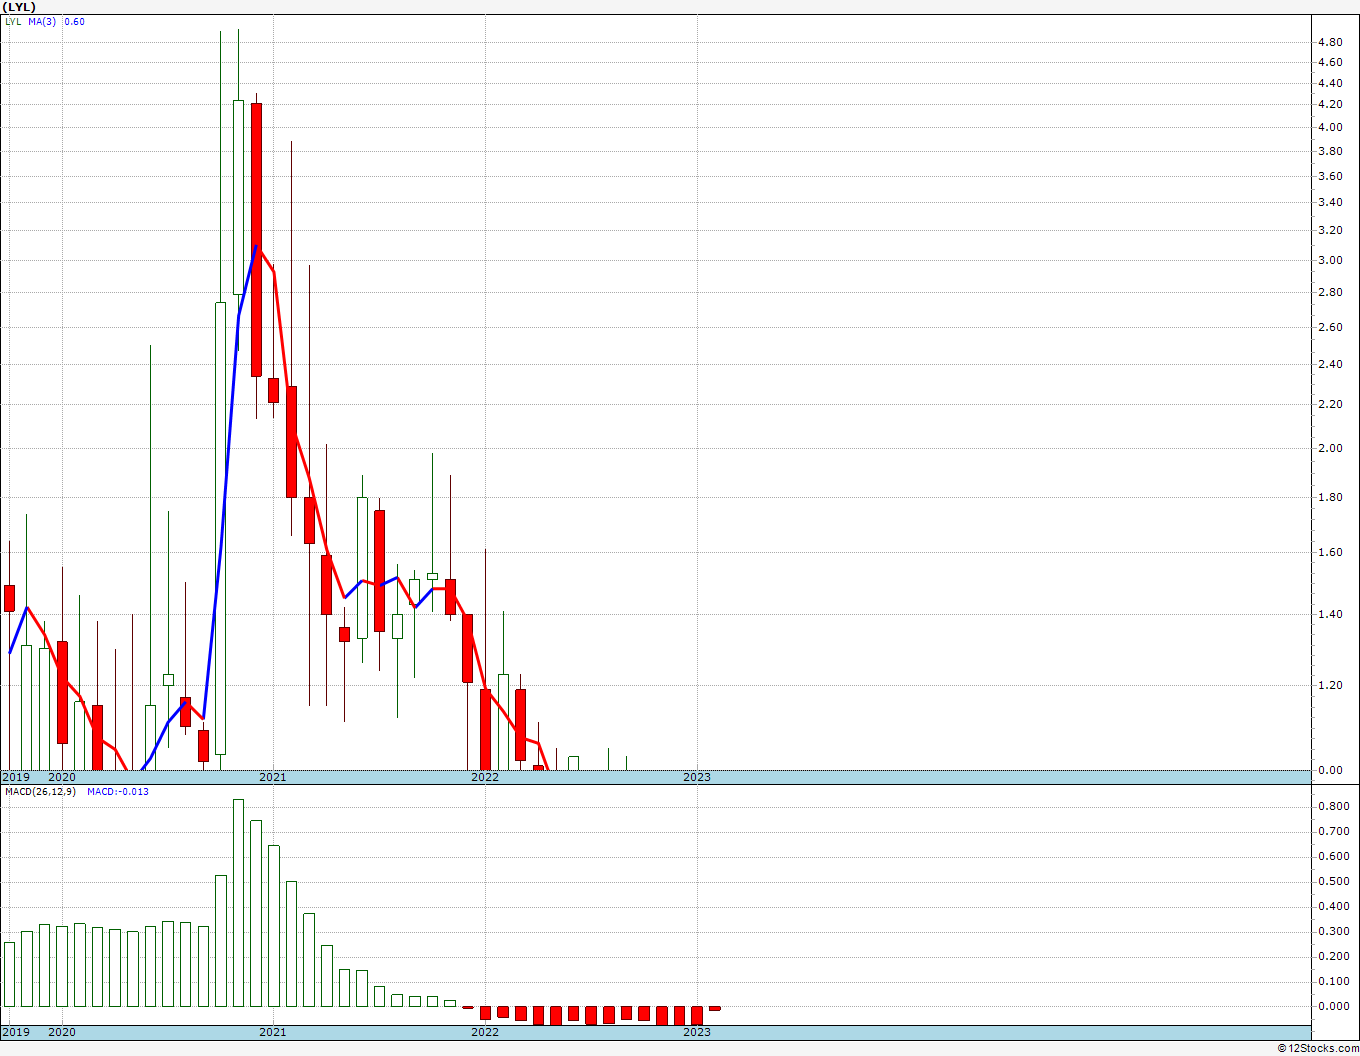Viewport: 1360px width, 1056px height.
Task: Click the 4.80 price axis label
Action: [1330, 43]
